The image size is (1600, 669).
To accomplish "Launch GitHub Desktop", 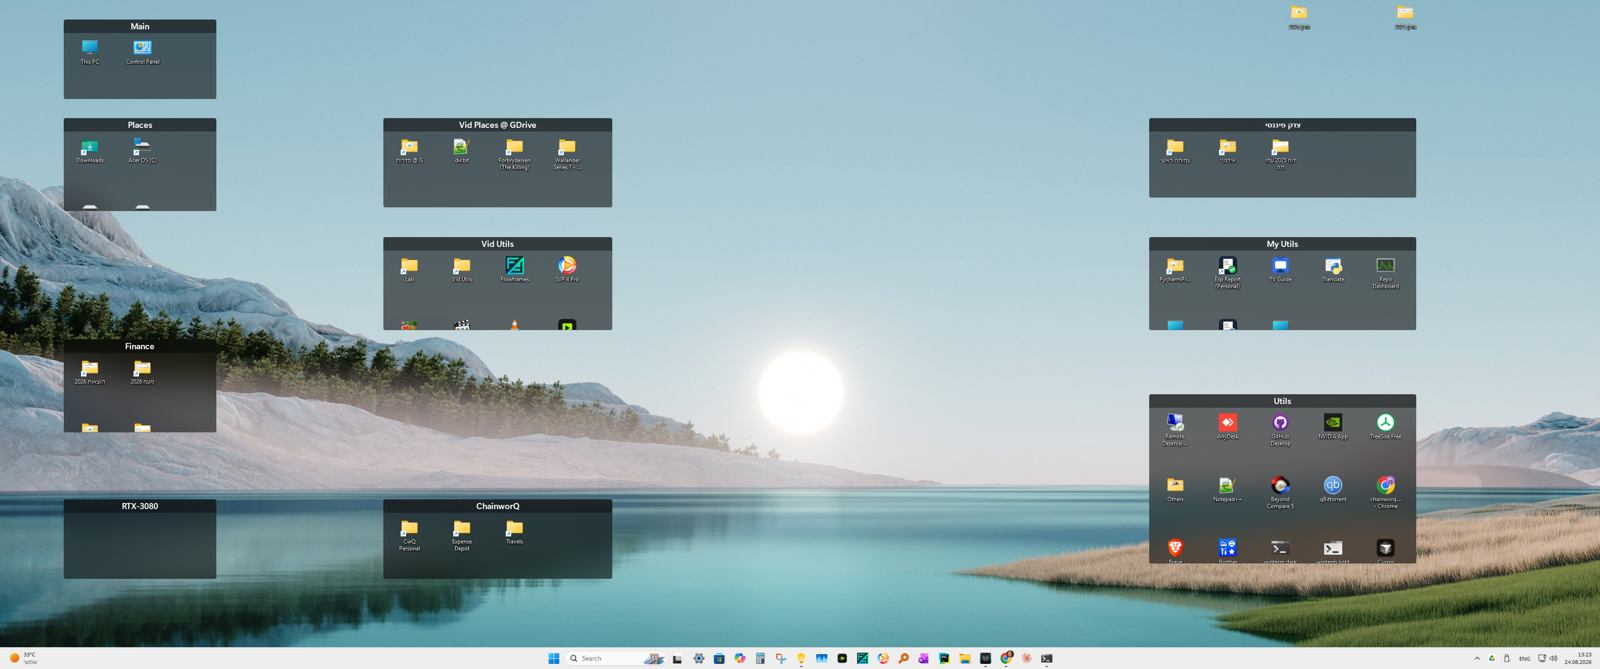I will (1280, 429).
